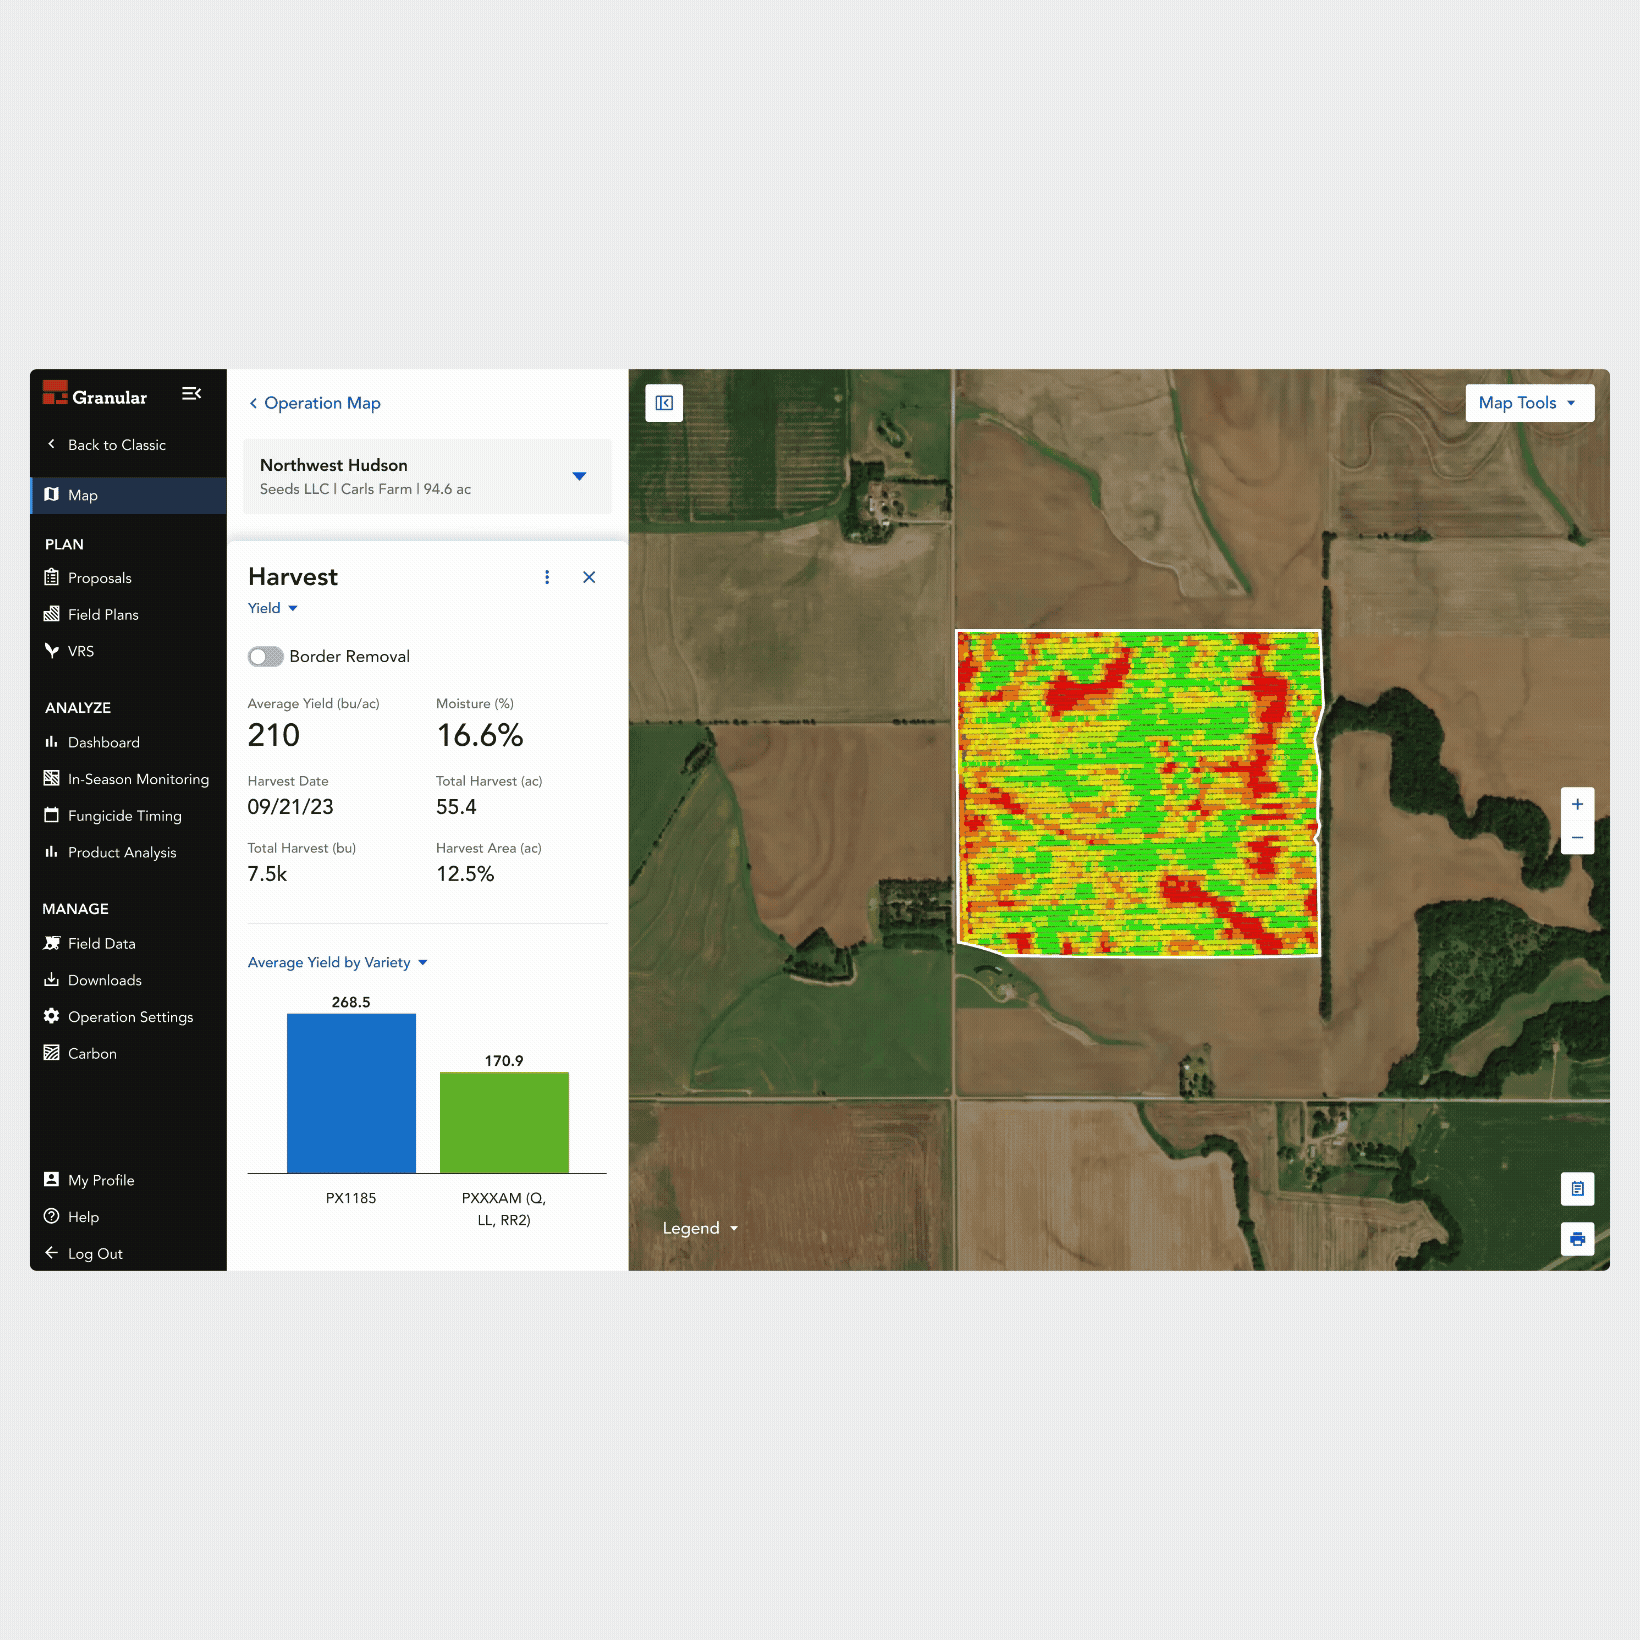This screenshot has width=1640, height=1640.
Task: Click the 268.5 bar value label
Action: pyautogui.click(x=351, y=1002)
